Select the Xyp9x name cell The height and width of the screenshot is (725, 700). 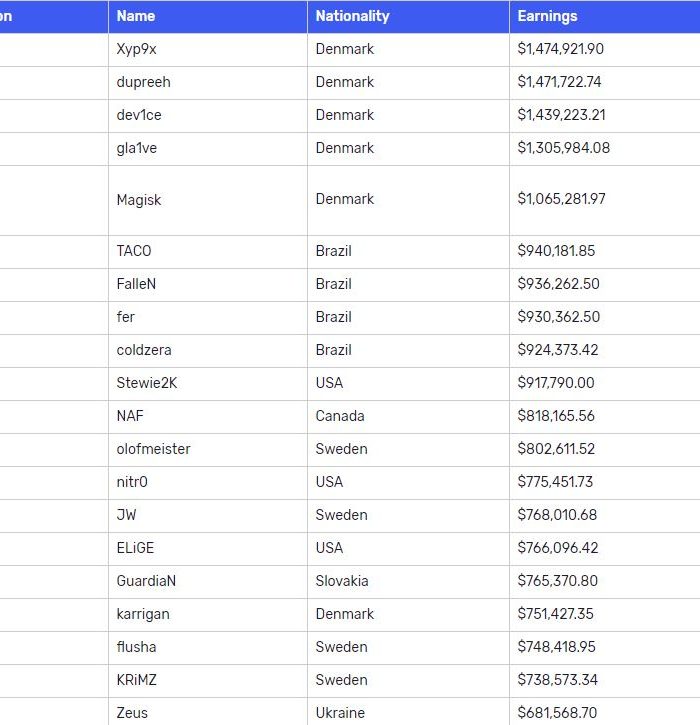[x=137, y=49]
